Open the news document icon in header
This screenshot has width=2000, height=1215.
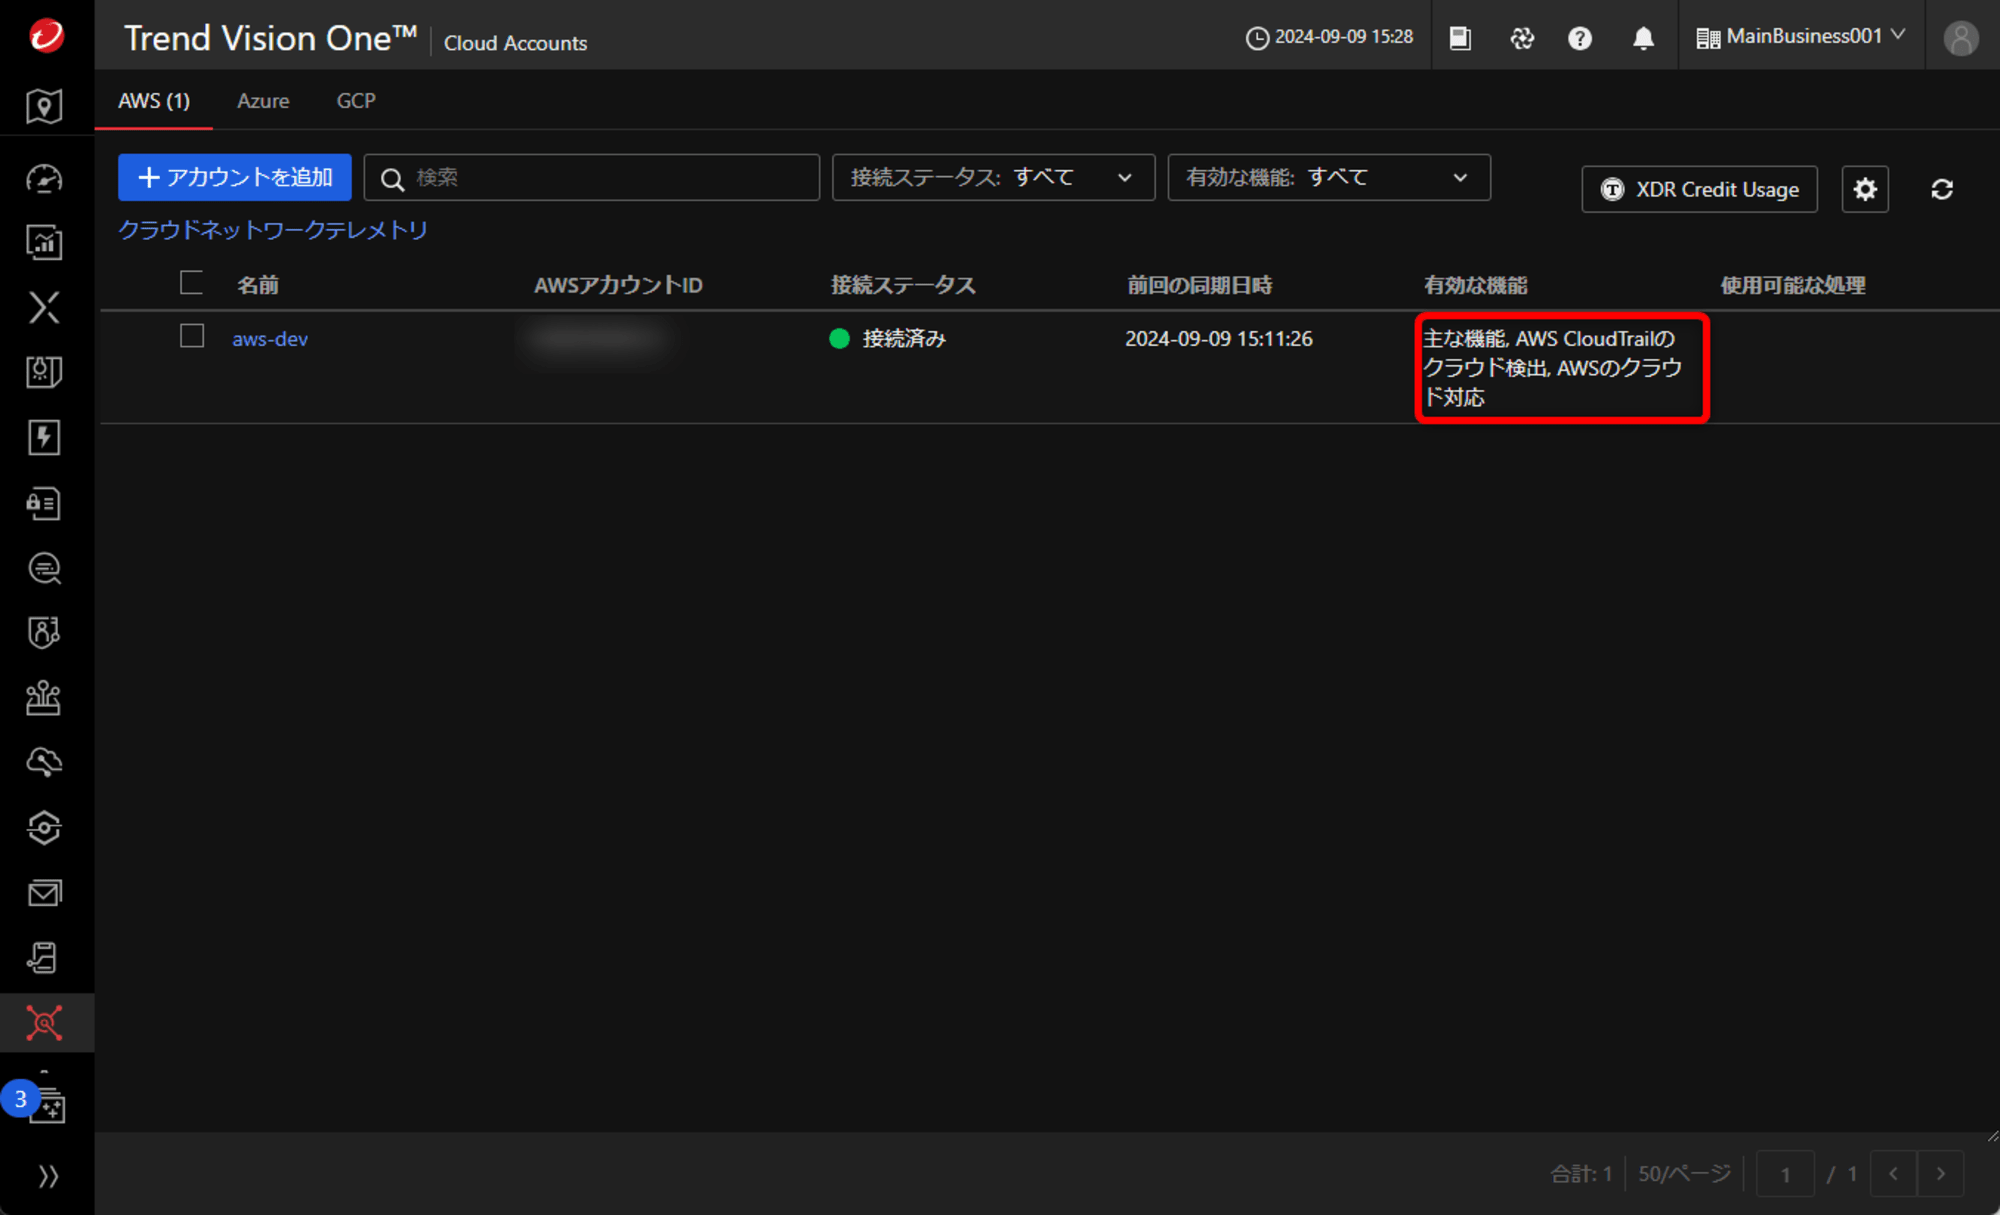coord(1460,38)
